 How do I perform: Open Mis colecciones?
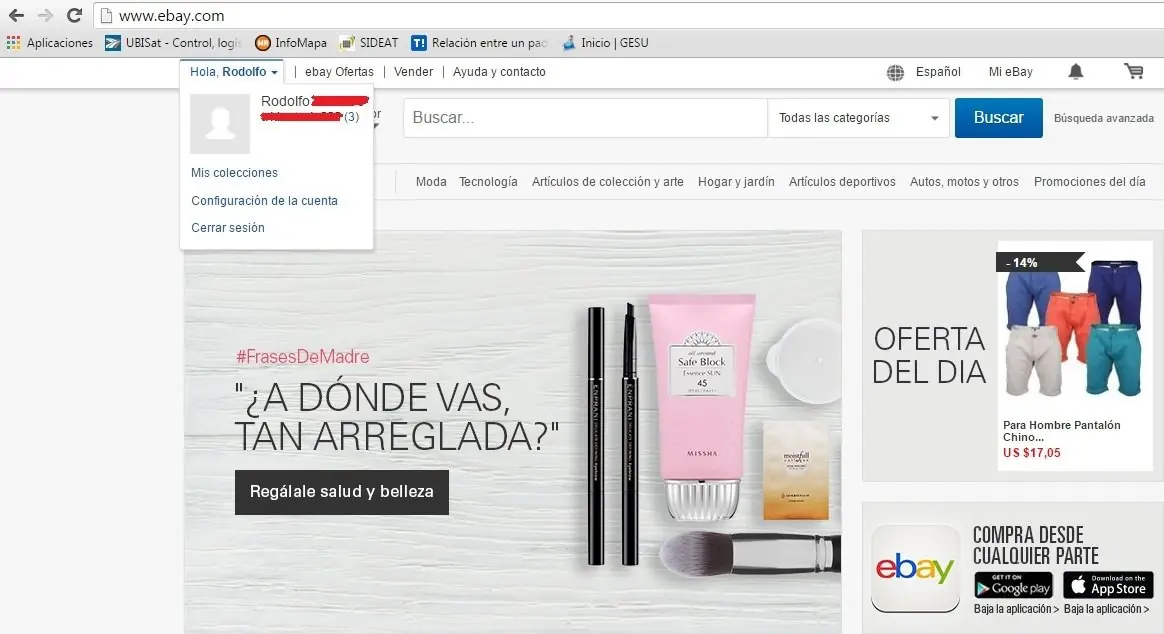235,172
